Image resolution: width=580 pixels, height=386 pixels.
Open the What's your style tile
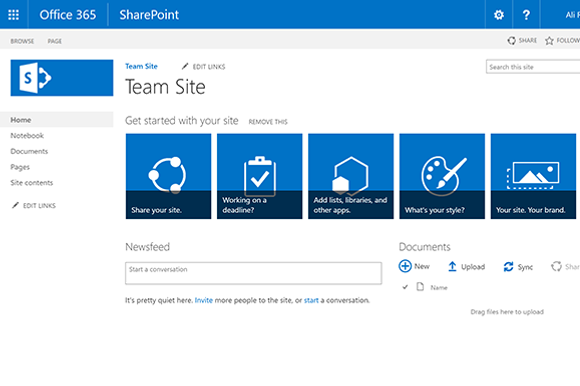click(x=442, y=176)
